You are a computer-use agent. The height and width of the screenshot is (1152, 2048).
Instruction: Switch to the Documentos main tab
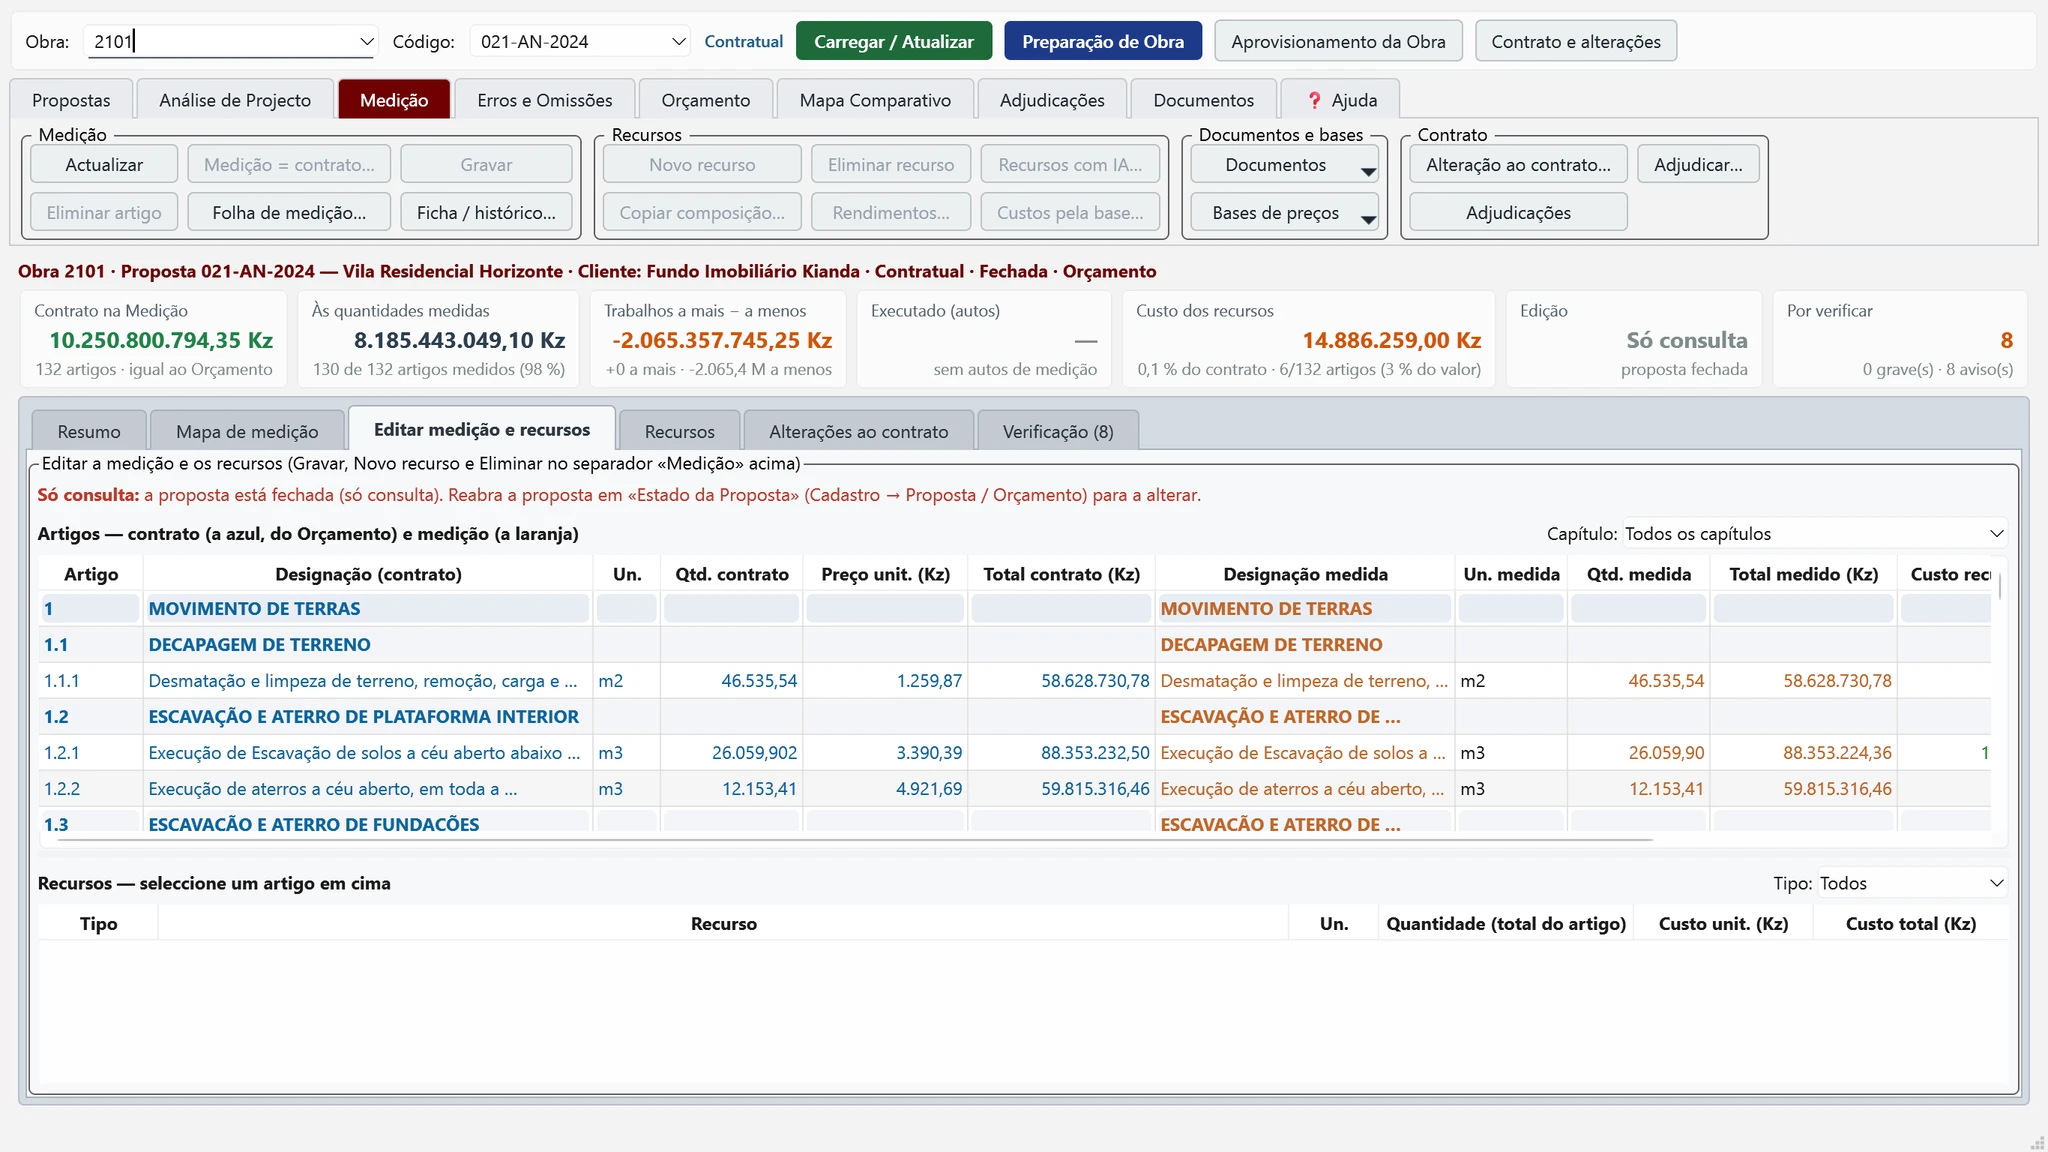[1203, 100]
